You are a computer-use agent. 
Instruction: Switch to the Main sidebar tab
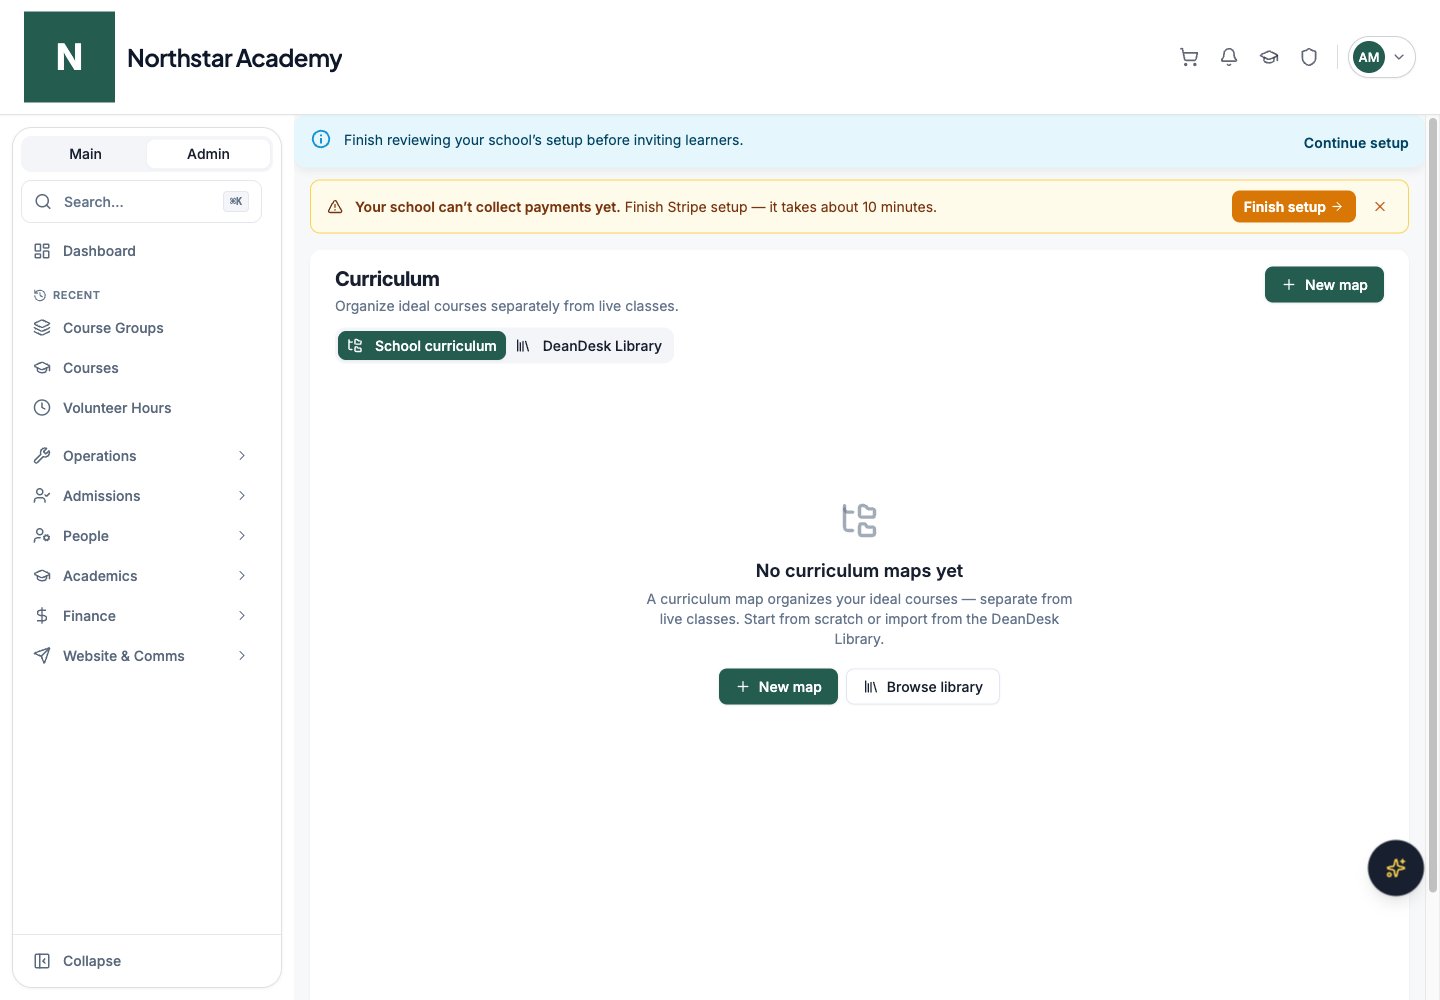click(x=85, y=154)
